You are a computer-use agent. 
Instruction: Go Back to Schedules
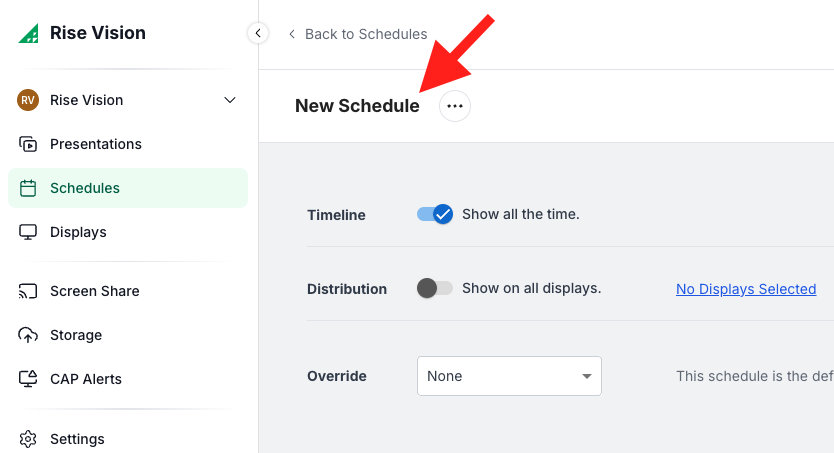point(357,34)
